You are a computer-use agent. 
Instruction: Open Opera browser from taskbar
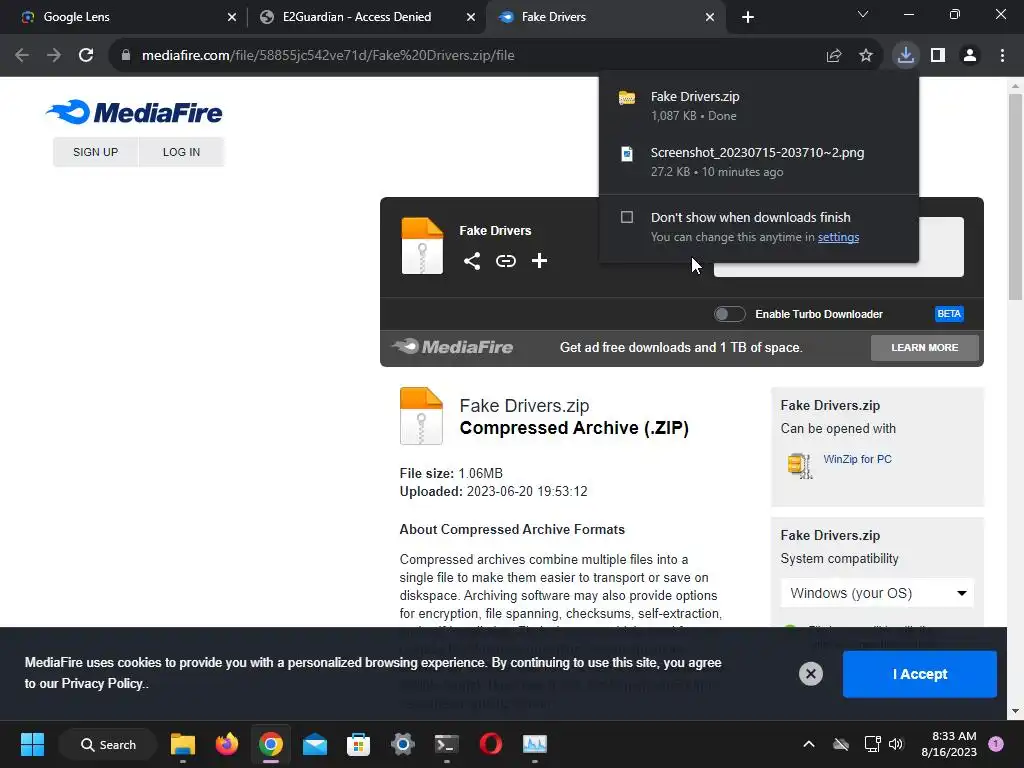pyautogui.click(x=490, y=744)
